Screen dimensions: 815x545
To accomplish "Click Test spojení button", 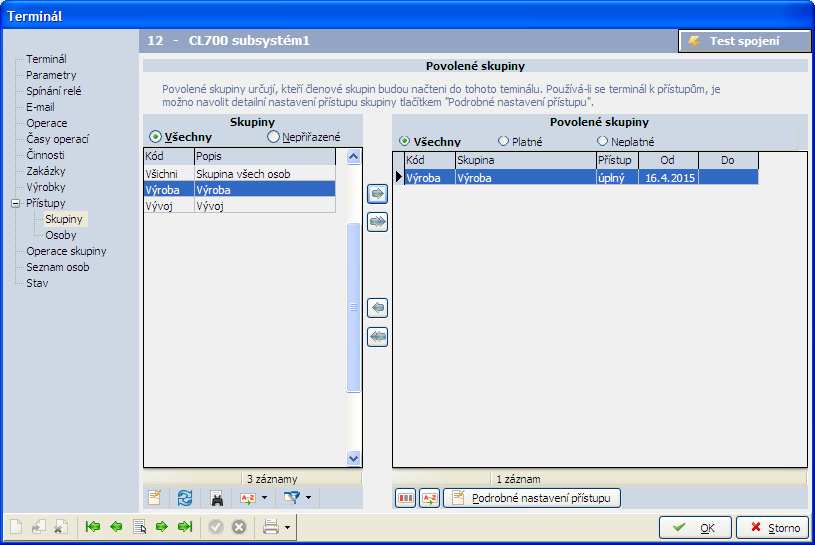I will (744, 41).
